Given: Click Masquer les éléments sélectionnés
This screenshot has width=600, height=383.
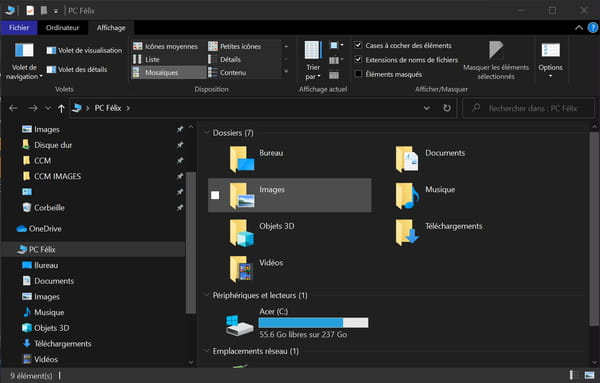Looking at the screenshot, I should tap(496, 61).
